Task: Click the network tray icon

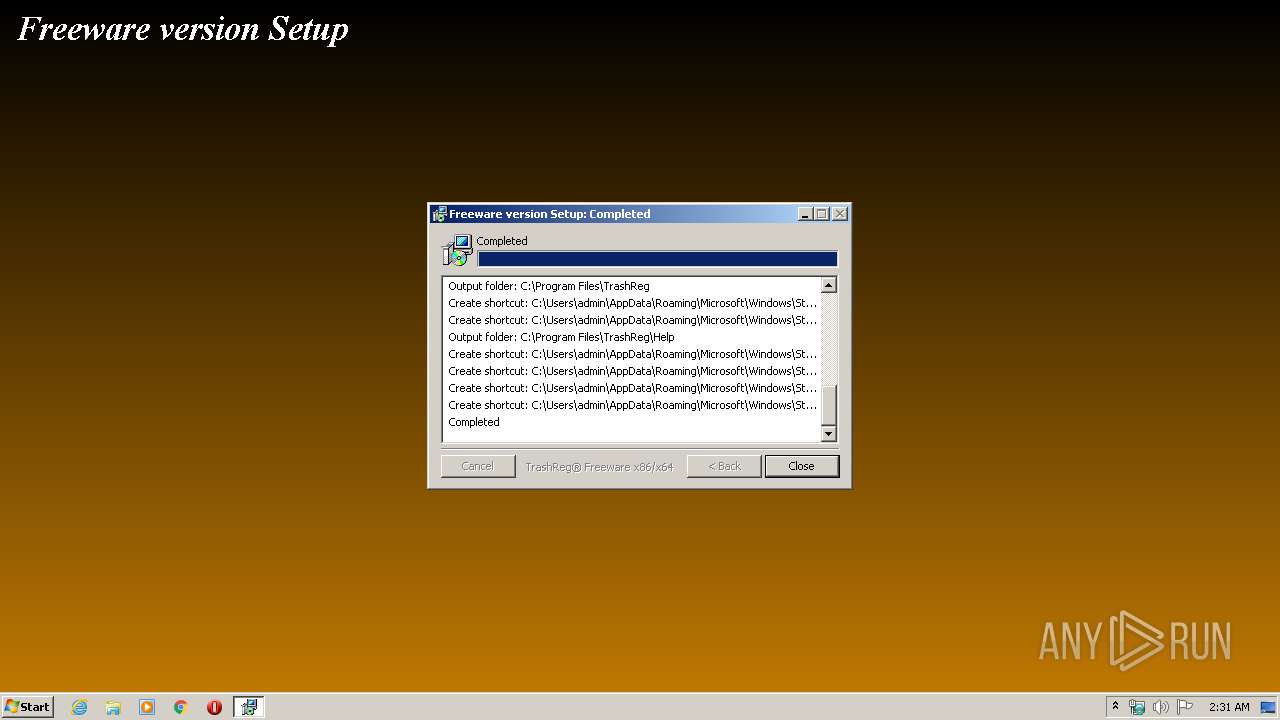Action: (1137, 707)
